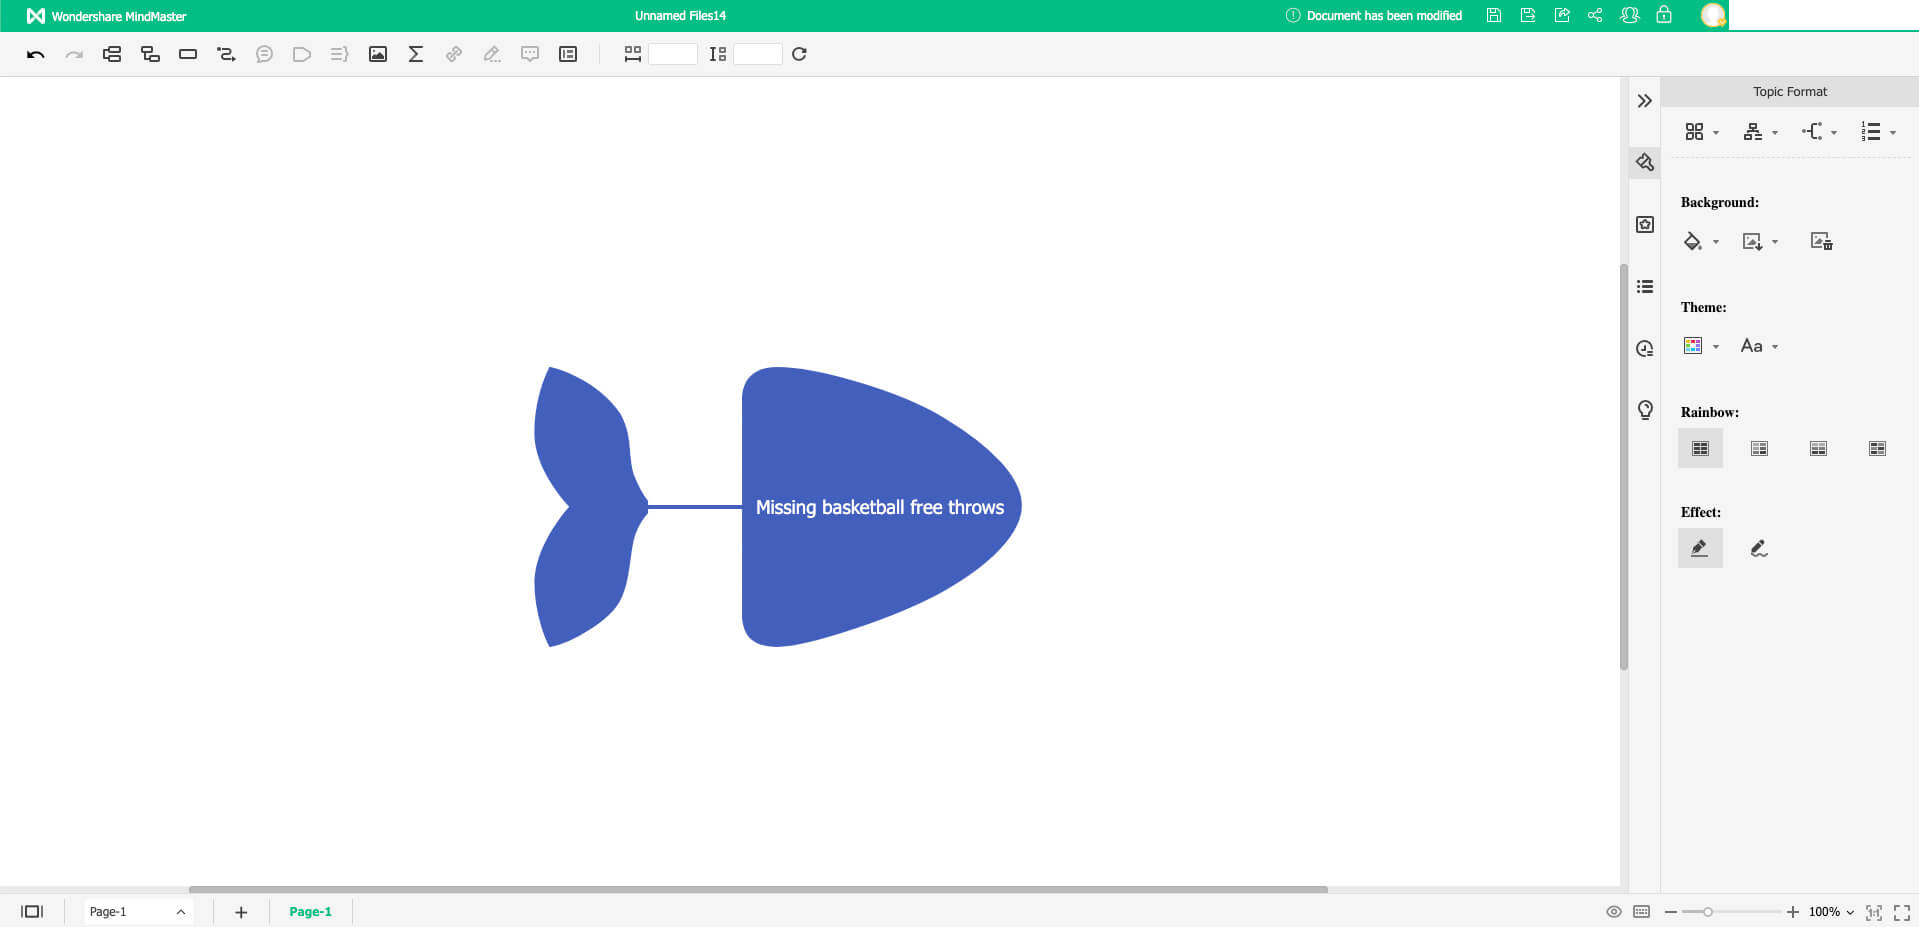Open the outline list panel in sidebar
This screenshot has width=1919, height=927.
[1645, 287]
